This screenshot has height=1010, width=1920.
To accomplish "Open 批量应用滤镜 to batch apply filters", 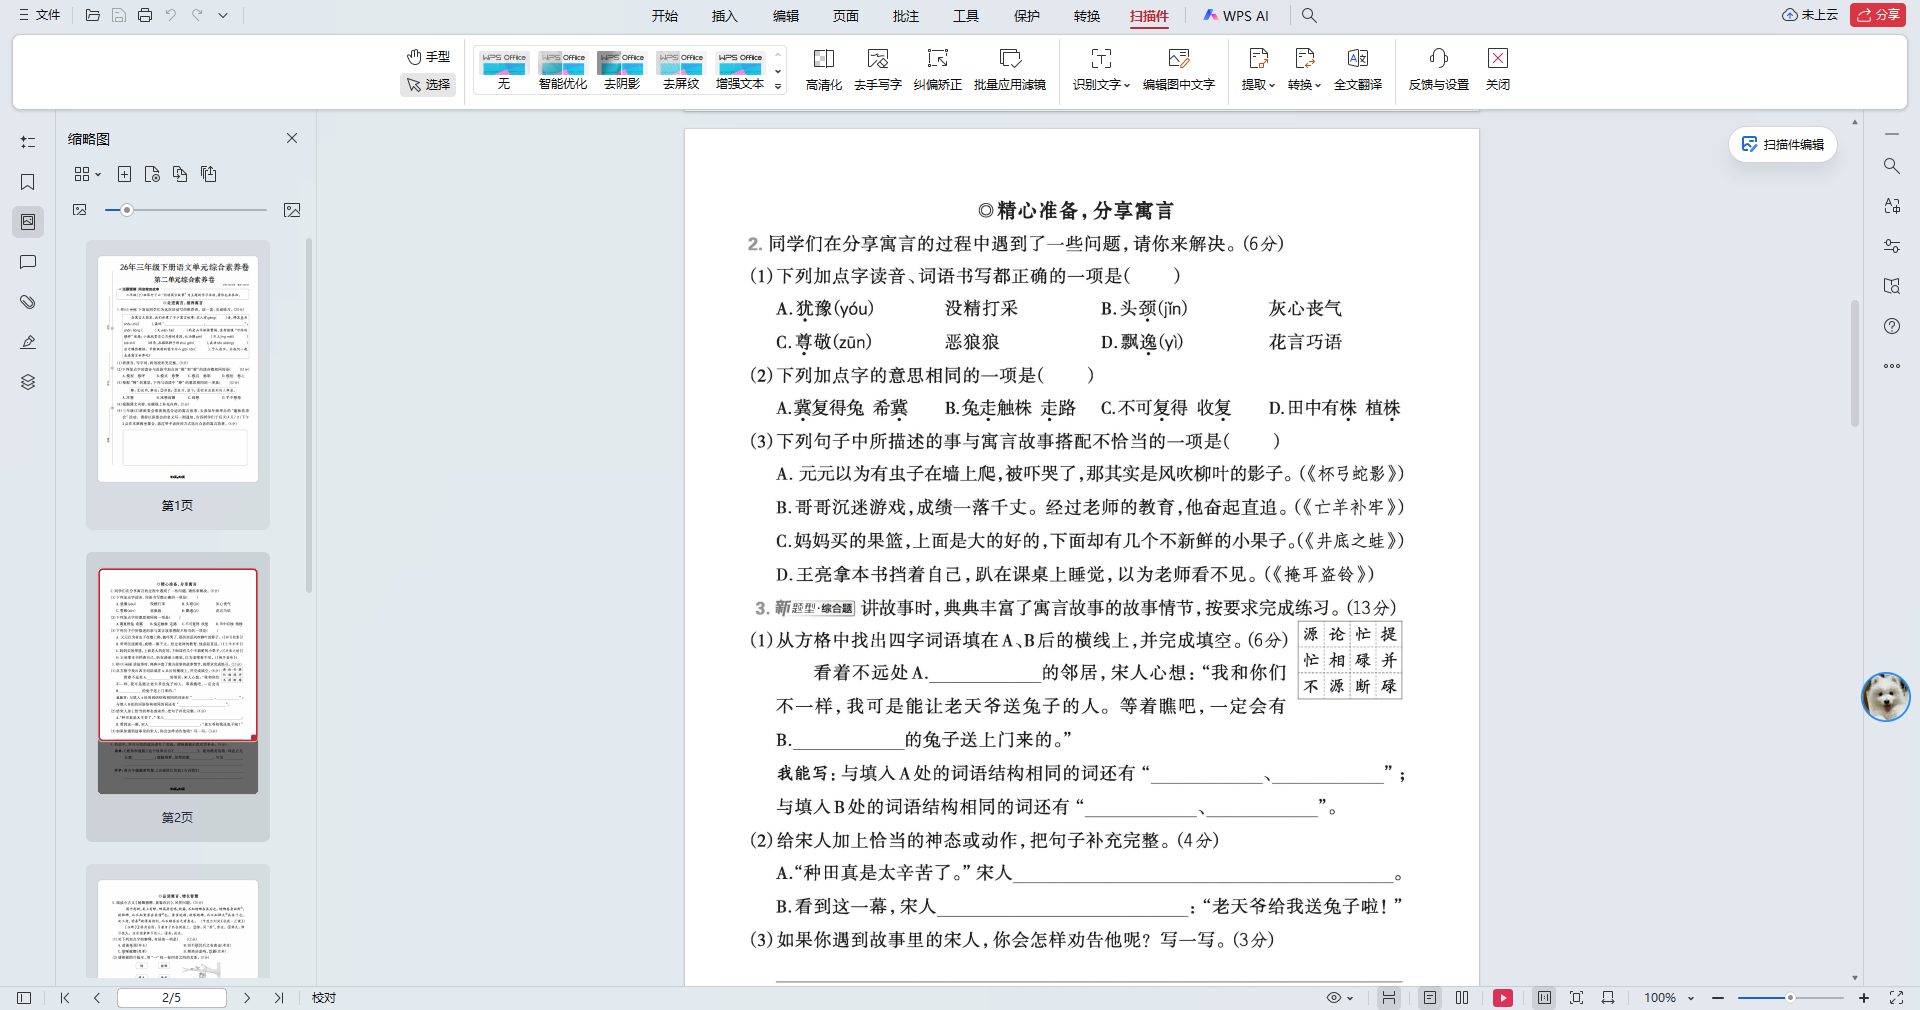I will [x=1010, y=68].
